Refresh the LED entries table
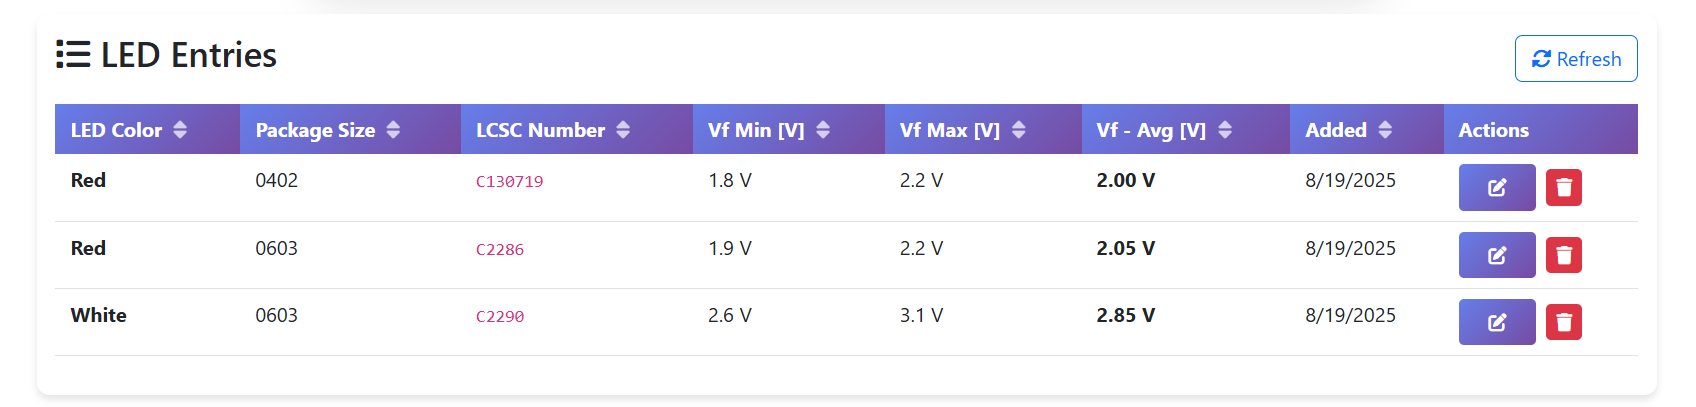Screen dimensions: 1696x407 (x=1575, y=59)
